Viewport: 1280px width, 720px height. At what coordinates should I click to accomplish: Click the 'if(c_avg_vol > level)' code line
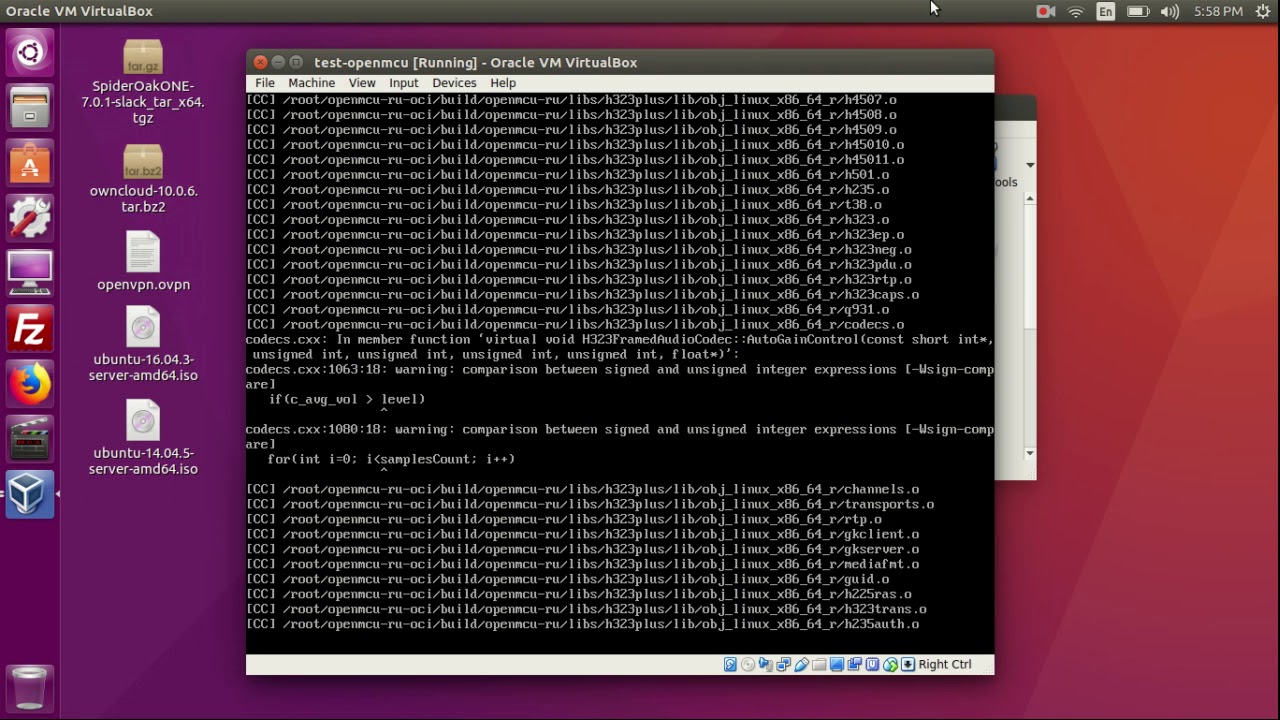click(347, 399)
